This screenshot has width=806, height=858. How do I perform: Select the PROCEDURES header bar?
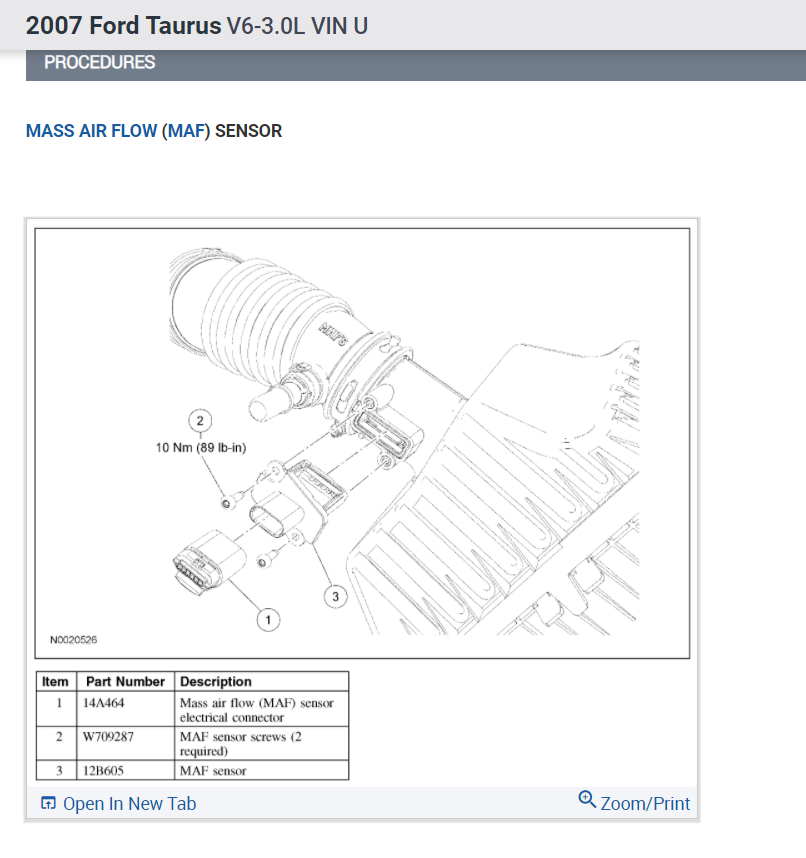tap(416, 65)
